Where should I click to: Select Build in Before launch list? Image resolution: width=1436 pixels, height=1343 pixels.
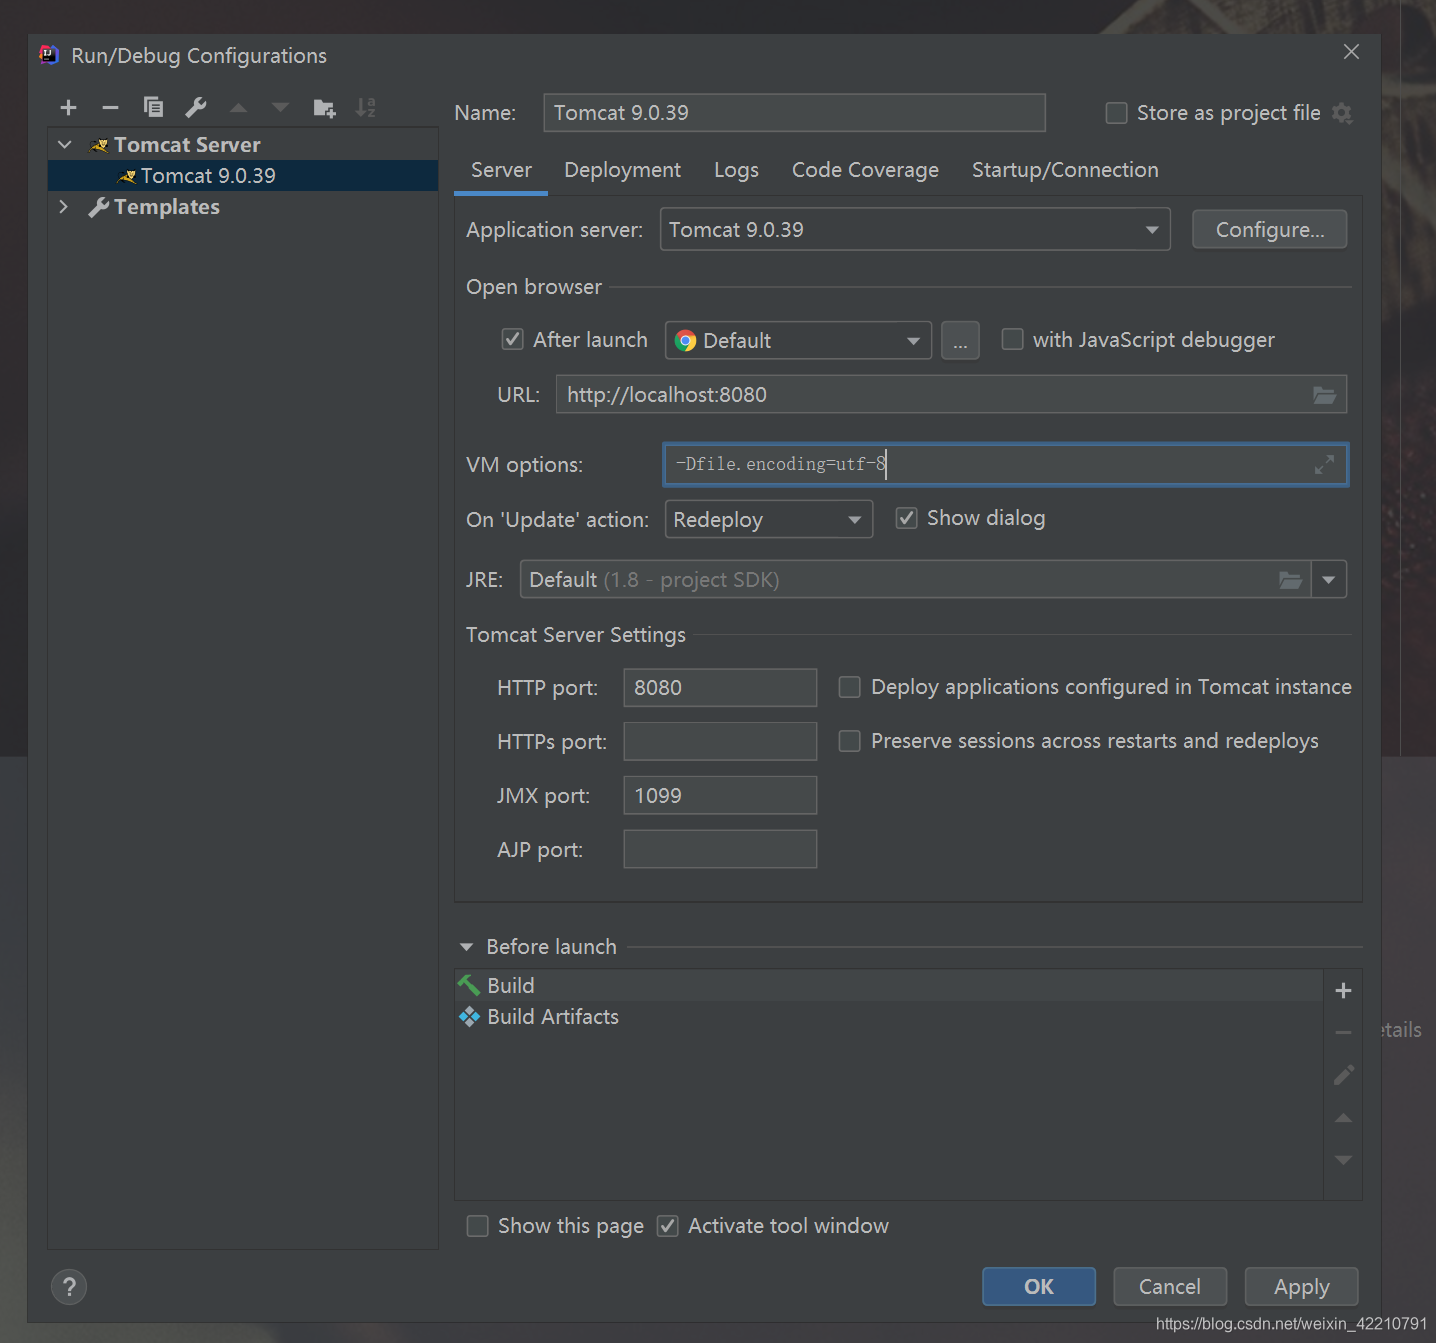coord(889,986)
